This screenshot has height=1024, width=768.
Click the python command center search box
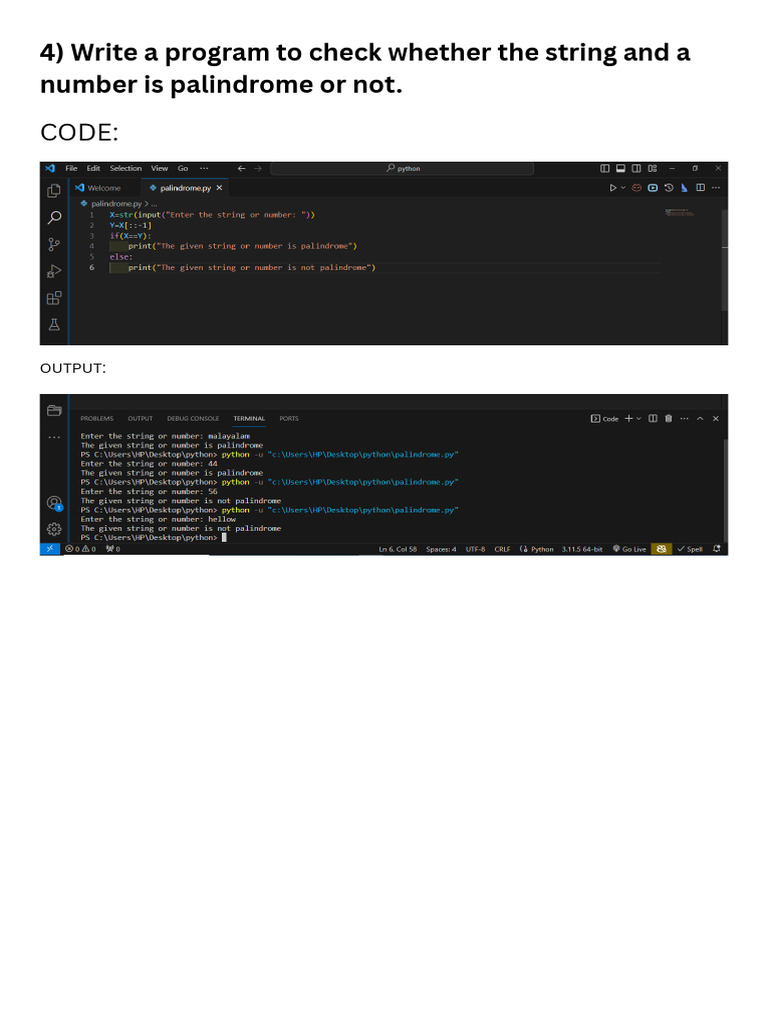pyautogui.click(x=402, y=168)
